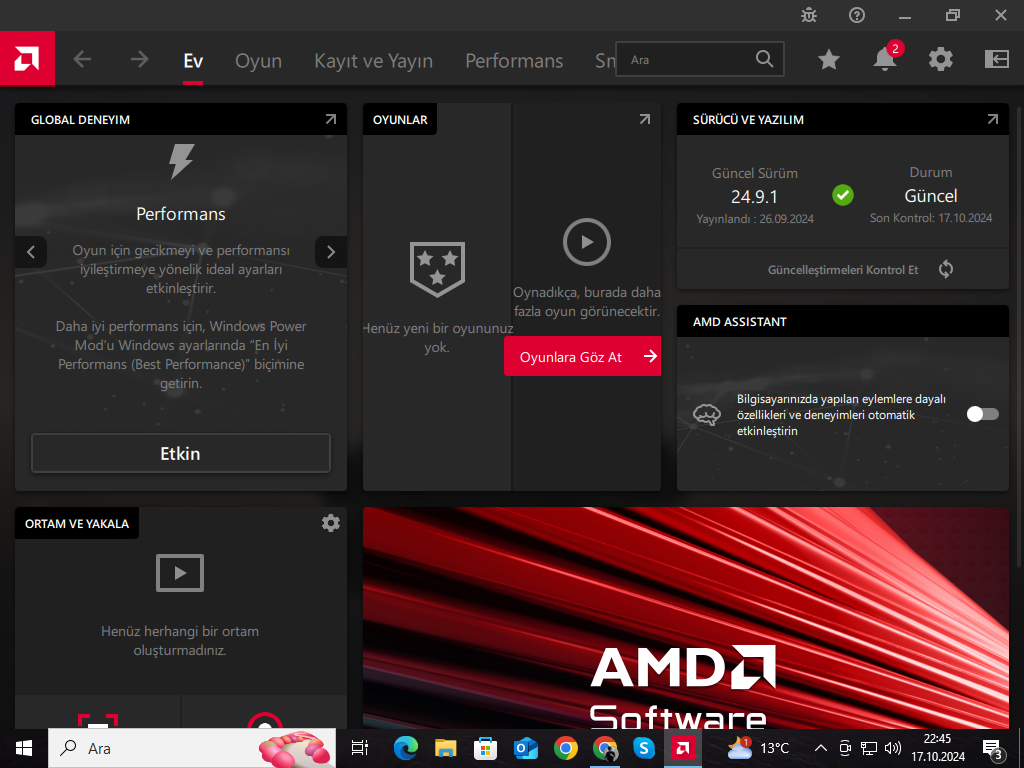Expand Sürücü ve Yazılım panel arrow
Image resolution: width=1024 pixels, height=768 pixels.
(993, 120)
